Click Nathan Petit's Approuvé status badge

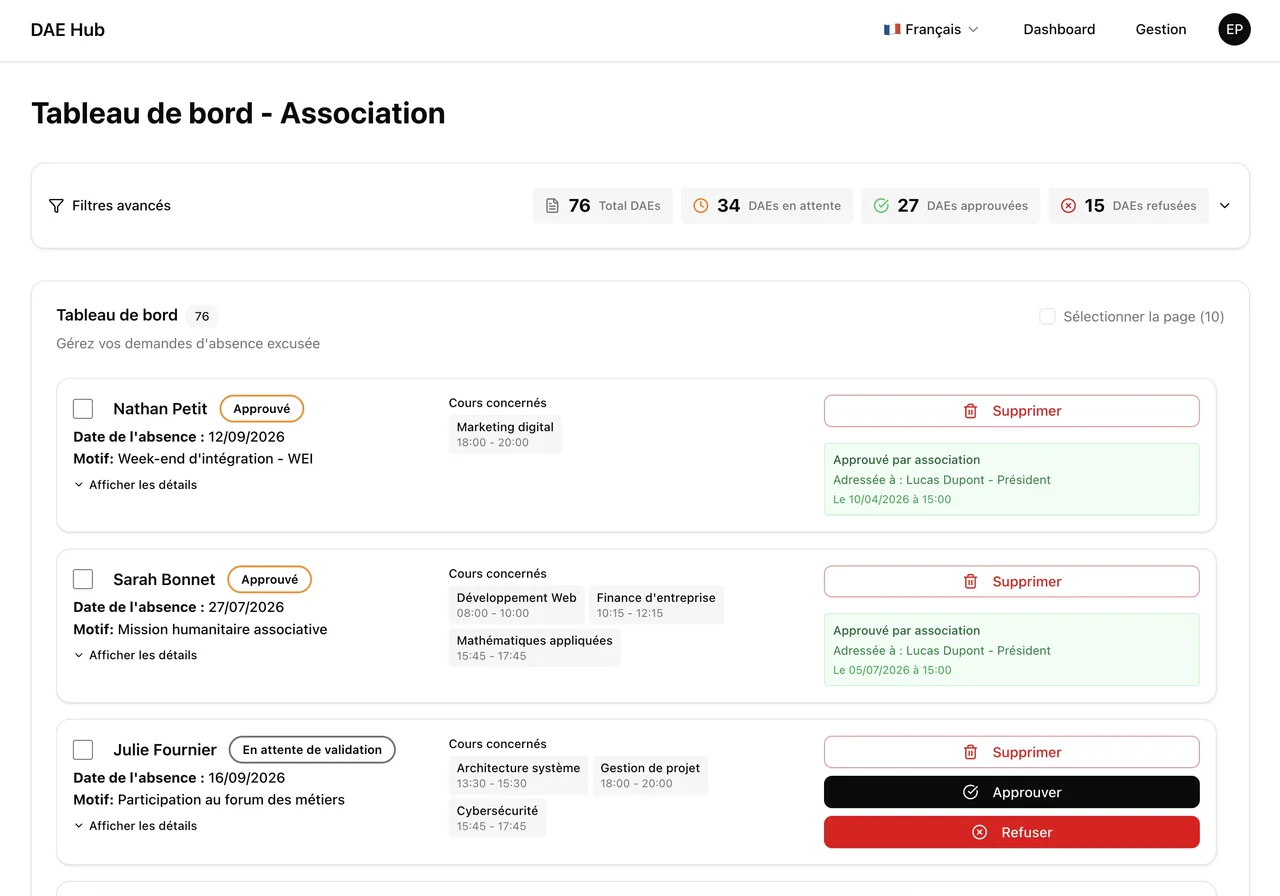(262, 409)
